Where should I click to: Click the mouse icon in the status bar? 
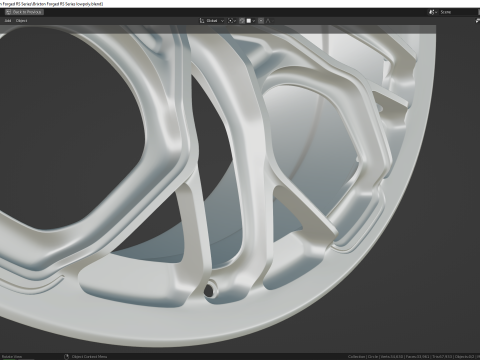(x=66, y=357)
